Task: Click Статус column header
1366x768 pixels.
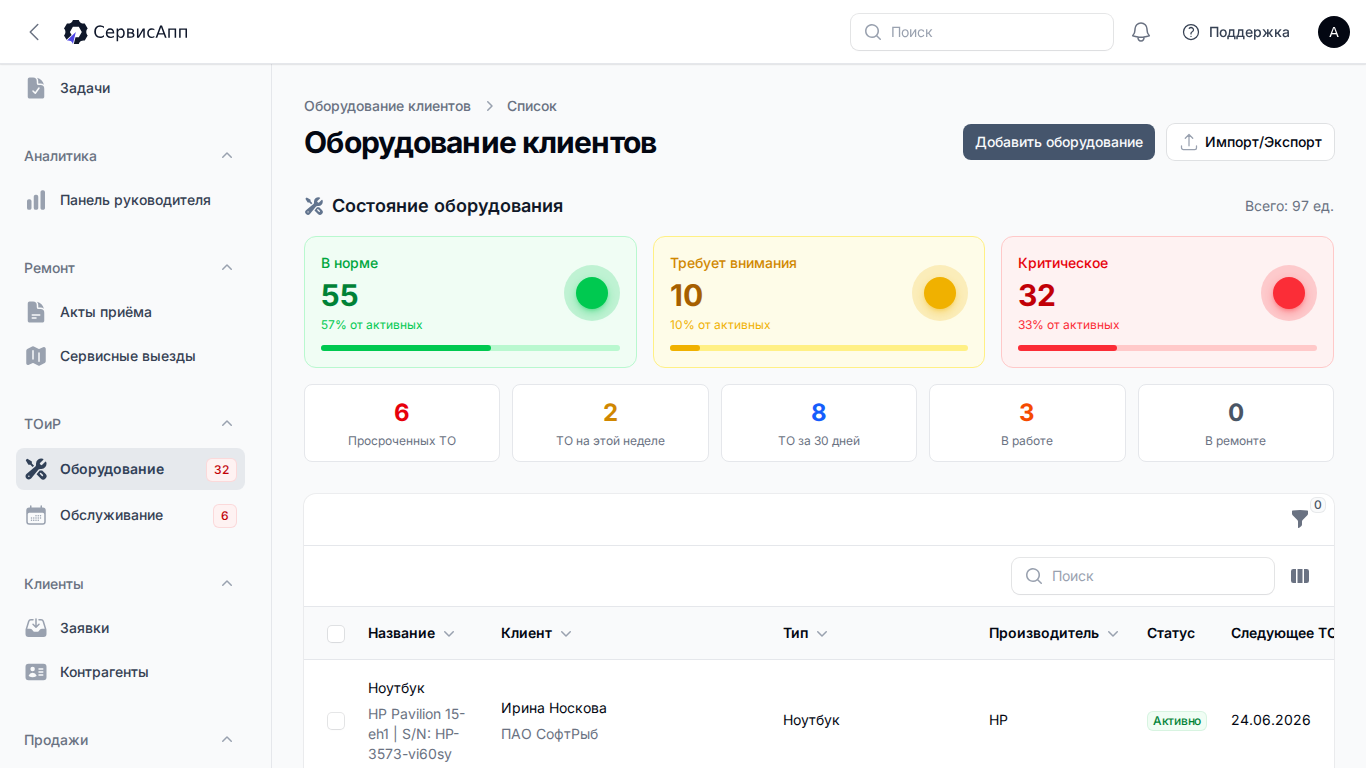Action: pyautogui.click(x=1171, y=633)
